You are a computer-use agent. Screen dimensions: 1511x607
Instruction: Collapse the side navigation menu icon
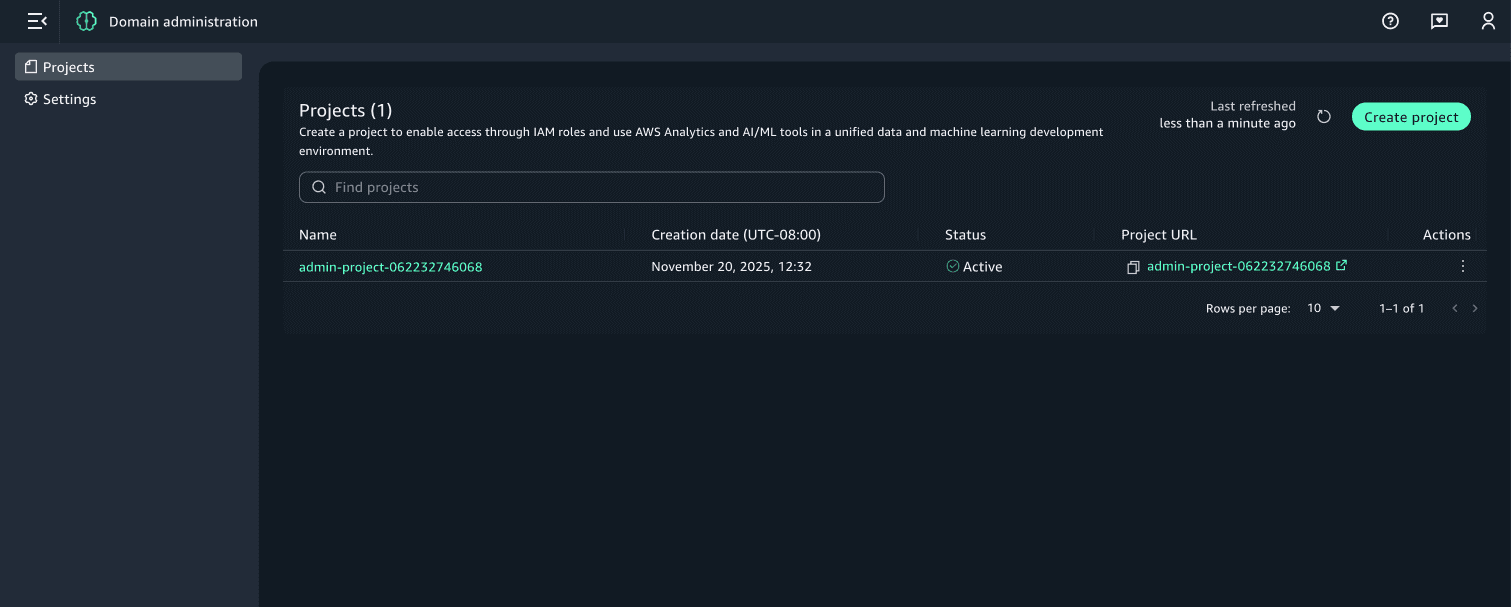click(37, 21)
